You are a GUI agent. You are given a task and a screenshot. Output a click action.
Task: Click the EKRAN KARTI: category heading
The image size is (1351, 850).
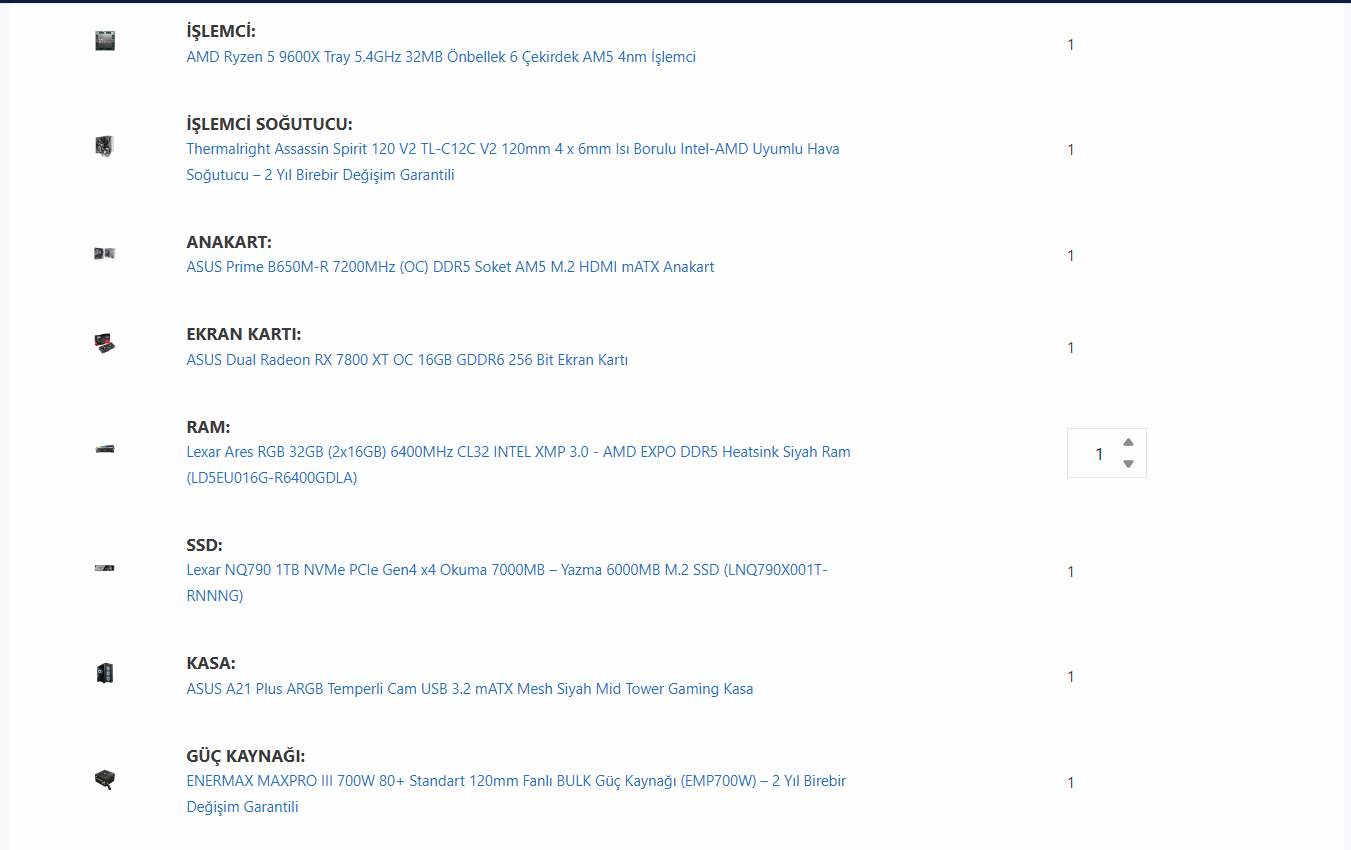point(244,334)
